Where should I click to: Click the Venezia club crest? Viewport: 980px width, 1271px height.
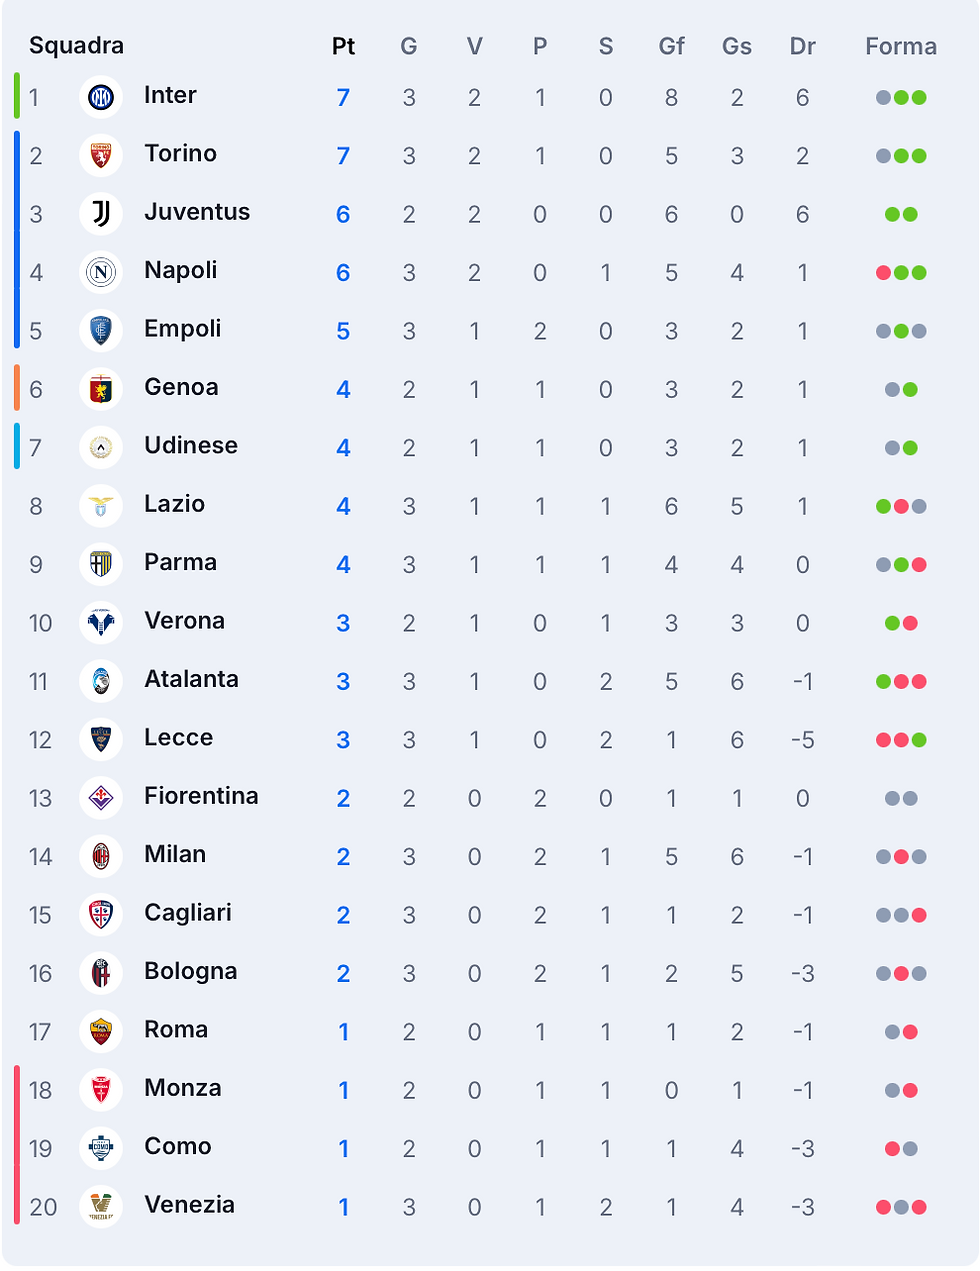101,1206
